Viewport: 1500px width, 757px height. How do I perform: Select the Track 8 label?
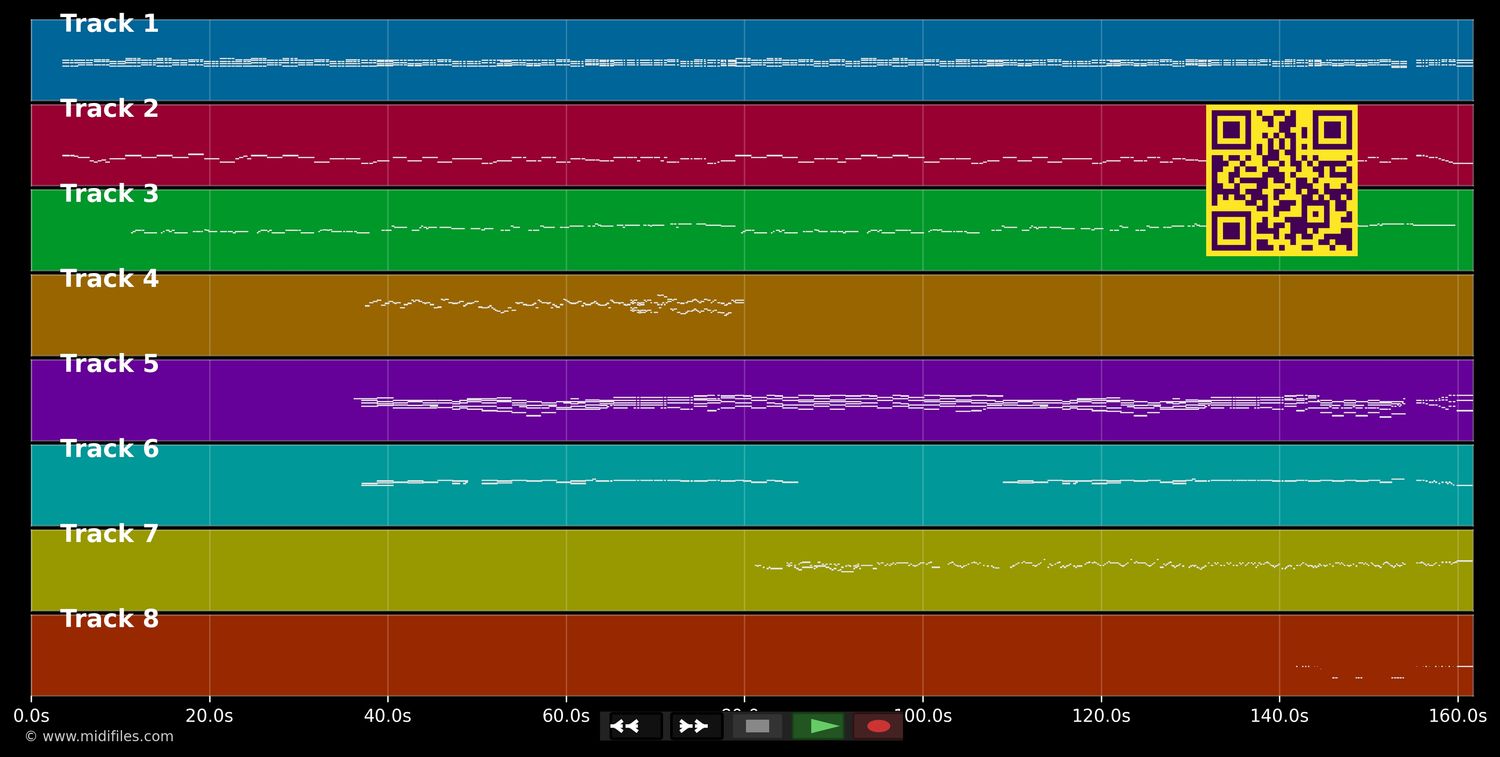pos(109,619)
